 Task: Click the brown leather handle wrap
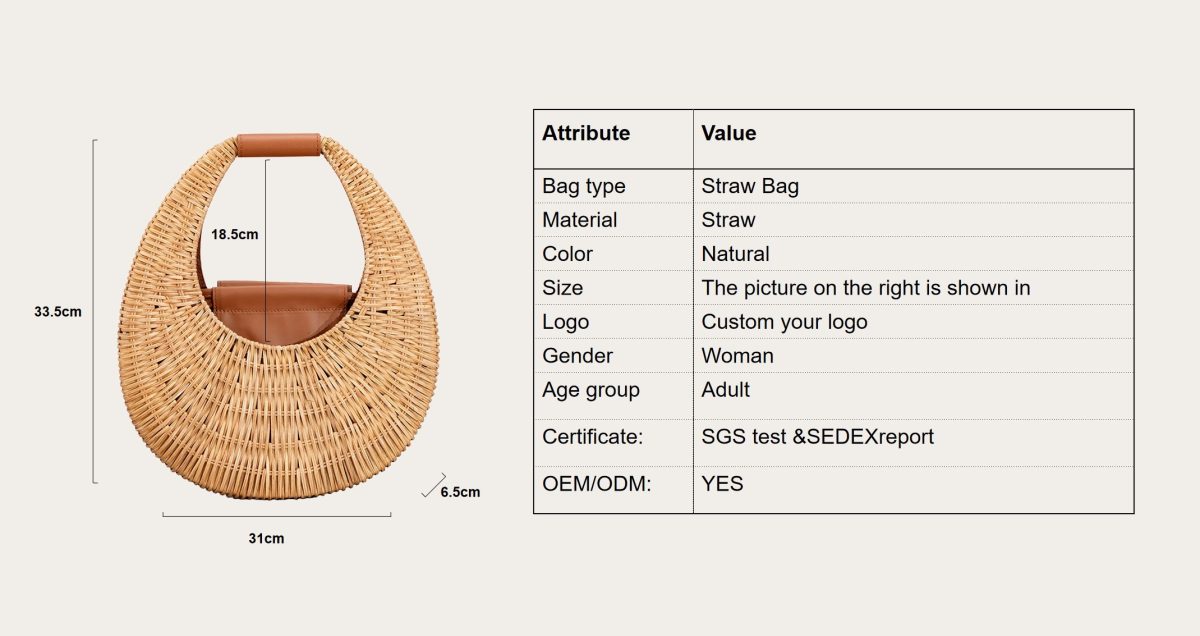coord(279,145)
